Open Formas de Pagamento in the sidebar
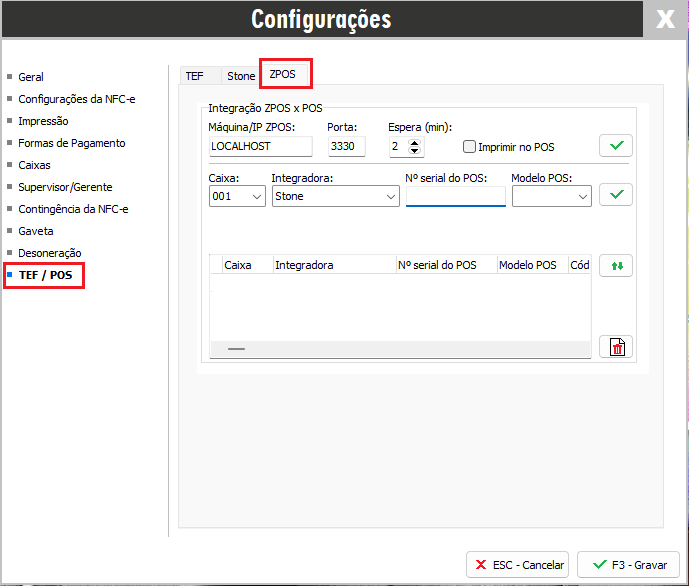The height and width of the screenshot is (586, 689). (x=72, y=143)
